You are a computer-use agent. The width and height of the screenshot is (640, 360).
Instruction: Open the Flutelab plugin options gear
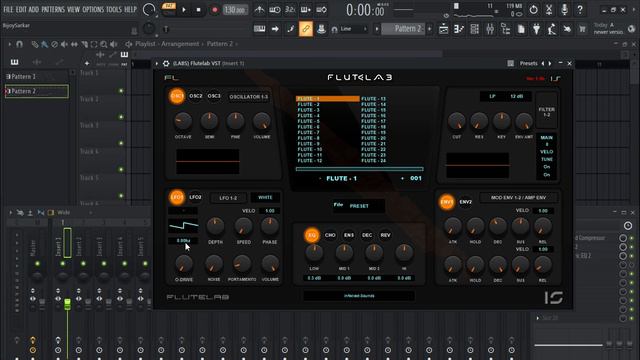[166, 63]
